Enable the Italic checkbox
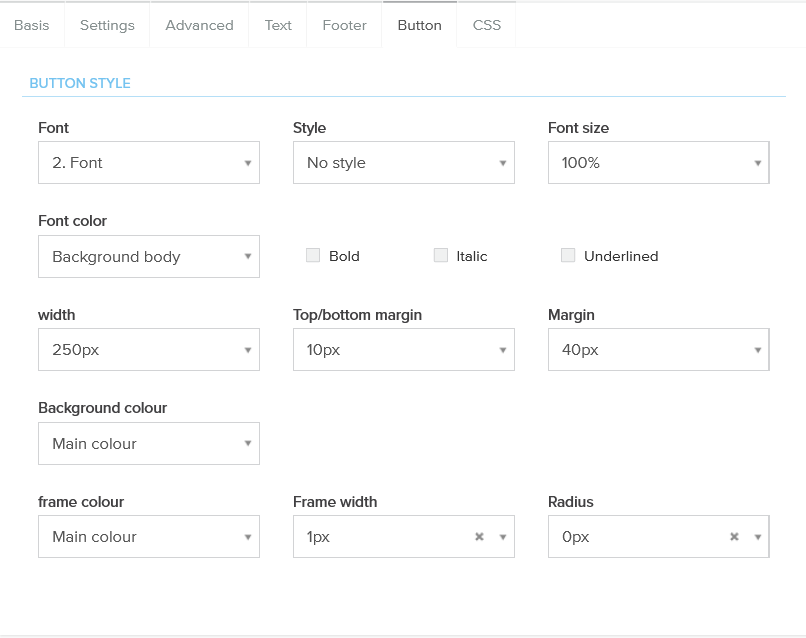 tap(440, 256)
